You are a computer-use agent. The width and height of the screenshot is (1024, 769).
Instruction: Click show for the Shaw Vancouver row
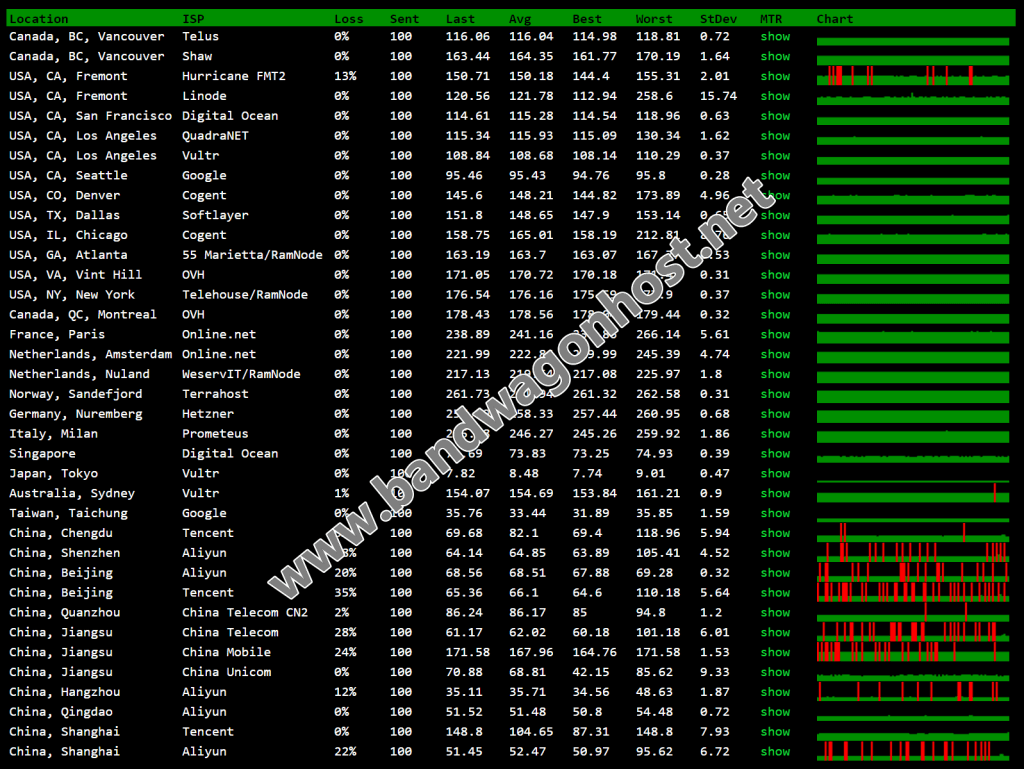click(775, 56)
